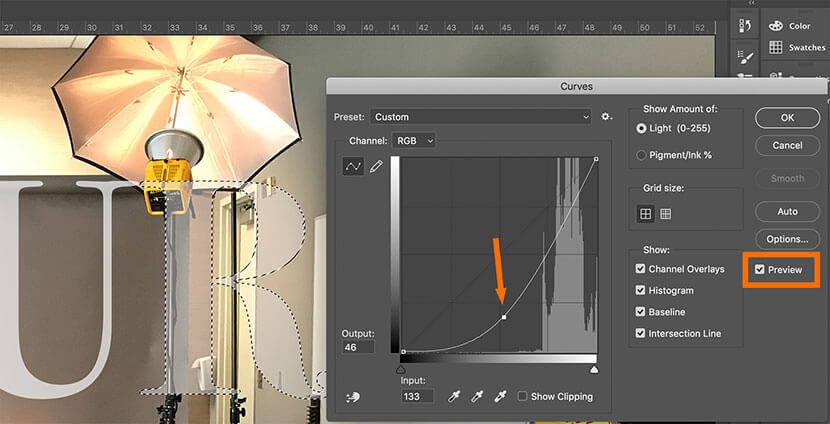Select the Pigment/Ink % radio button
Viewport: 830px width, 424px height.
641,155
